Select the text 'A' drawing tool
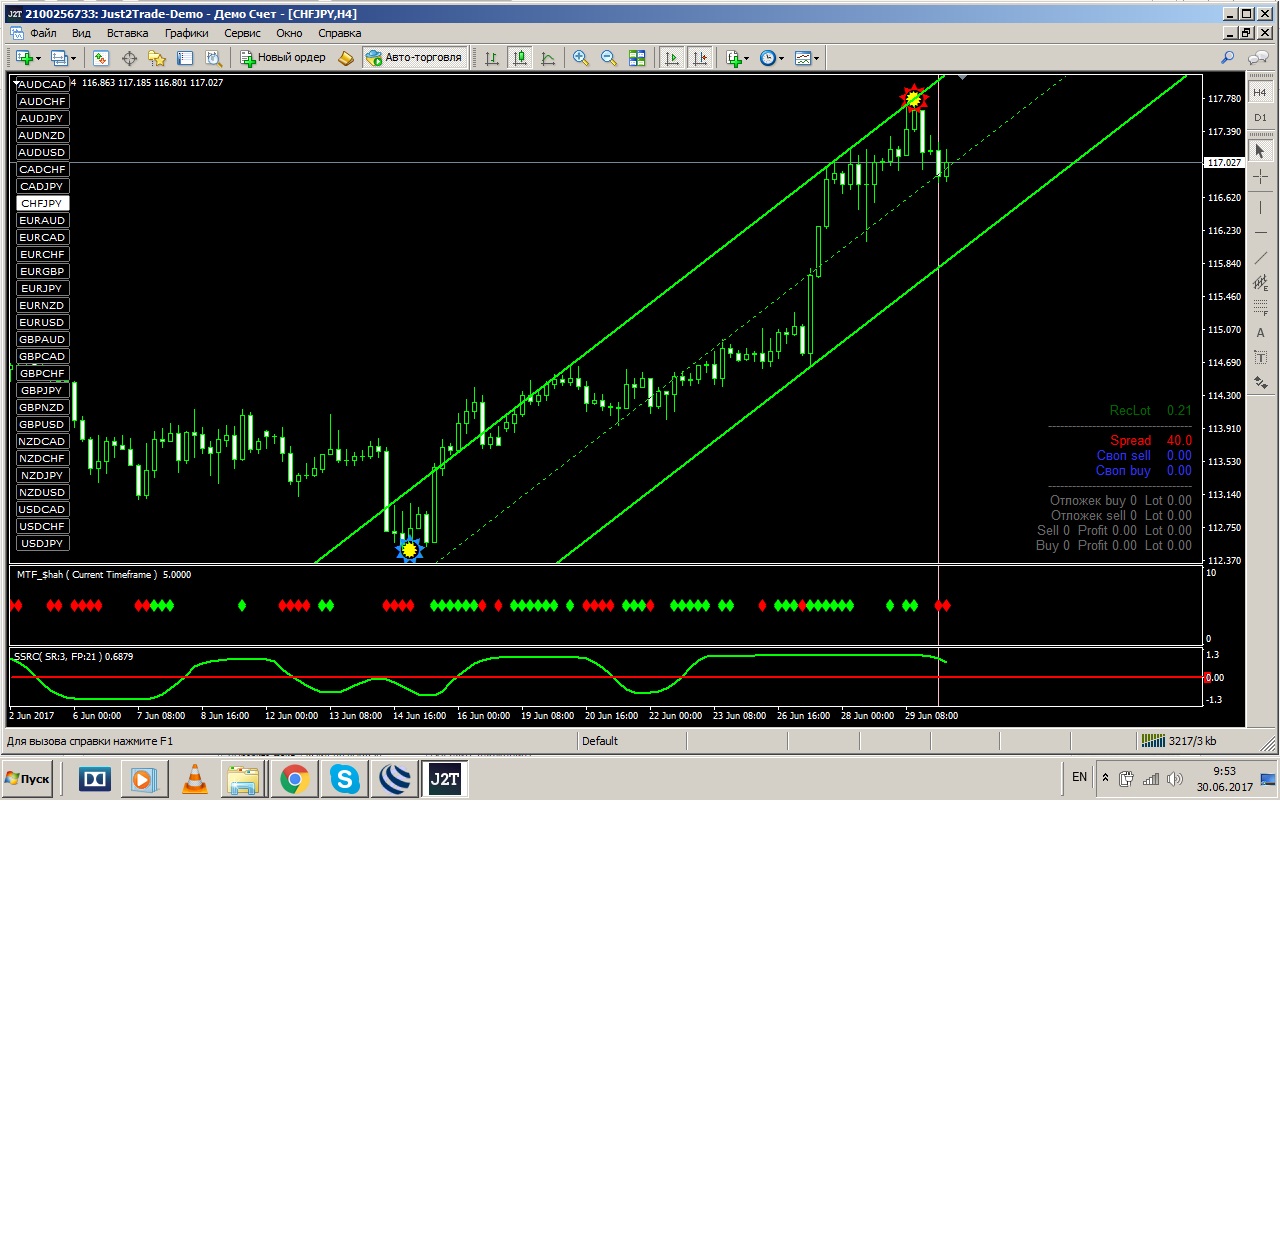Image resolution: width=1280 pixels, height=1244 pixels. tap(1260, 333)
